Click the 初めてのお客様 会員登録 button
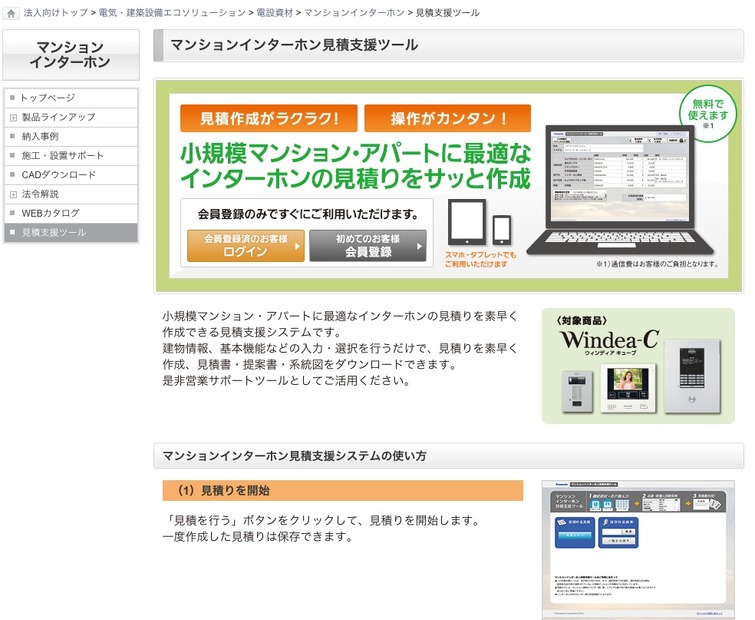755x620 pixels. pos(368,245)
